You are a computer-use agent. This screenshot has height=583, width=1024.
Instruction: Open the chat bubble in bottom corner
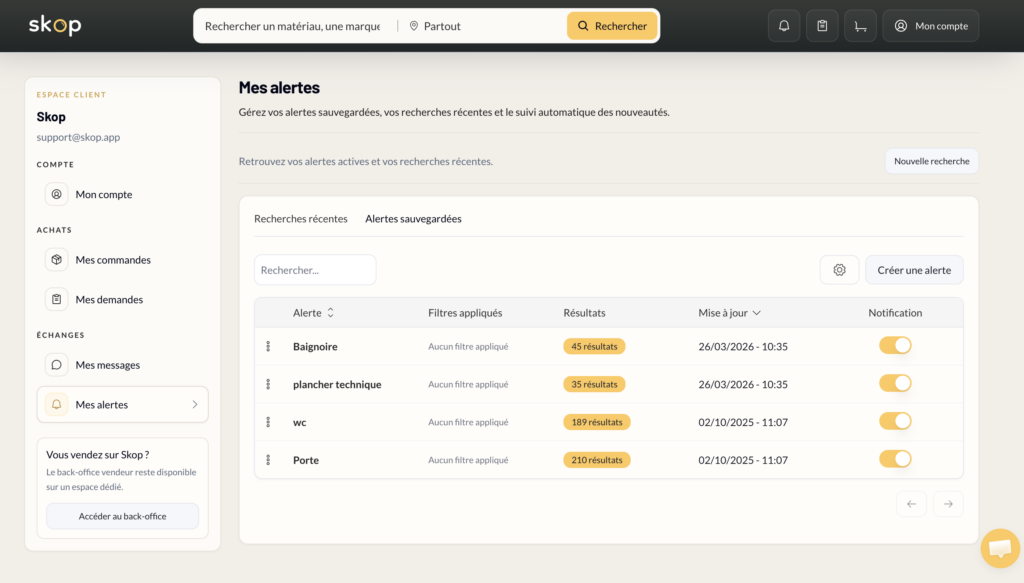(x=999, y=548)
